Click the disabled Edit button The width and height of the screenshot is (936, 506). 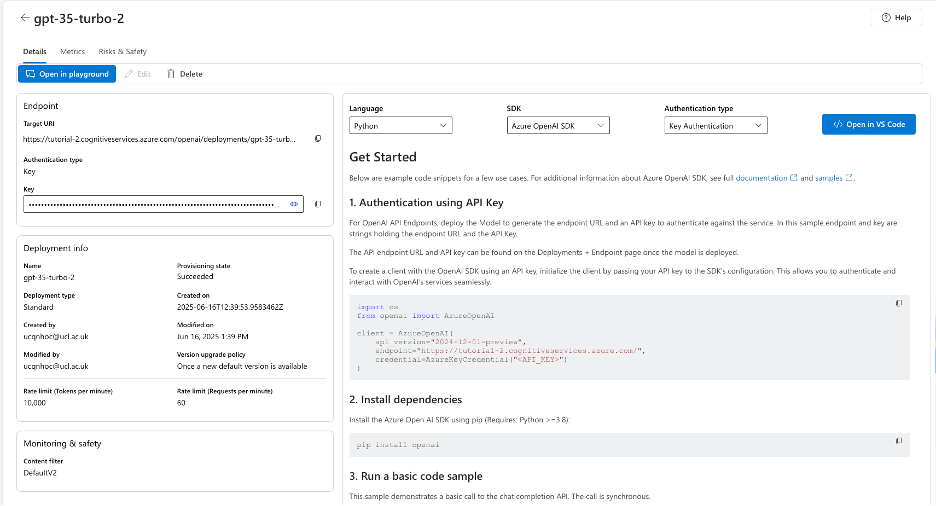137,74
